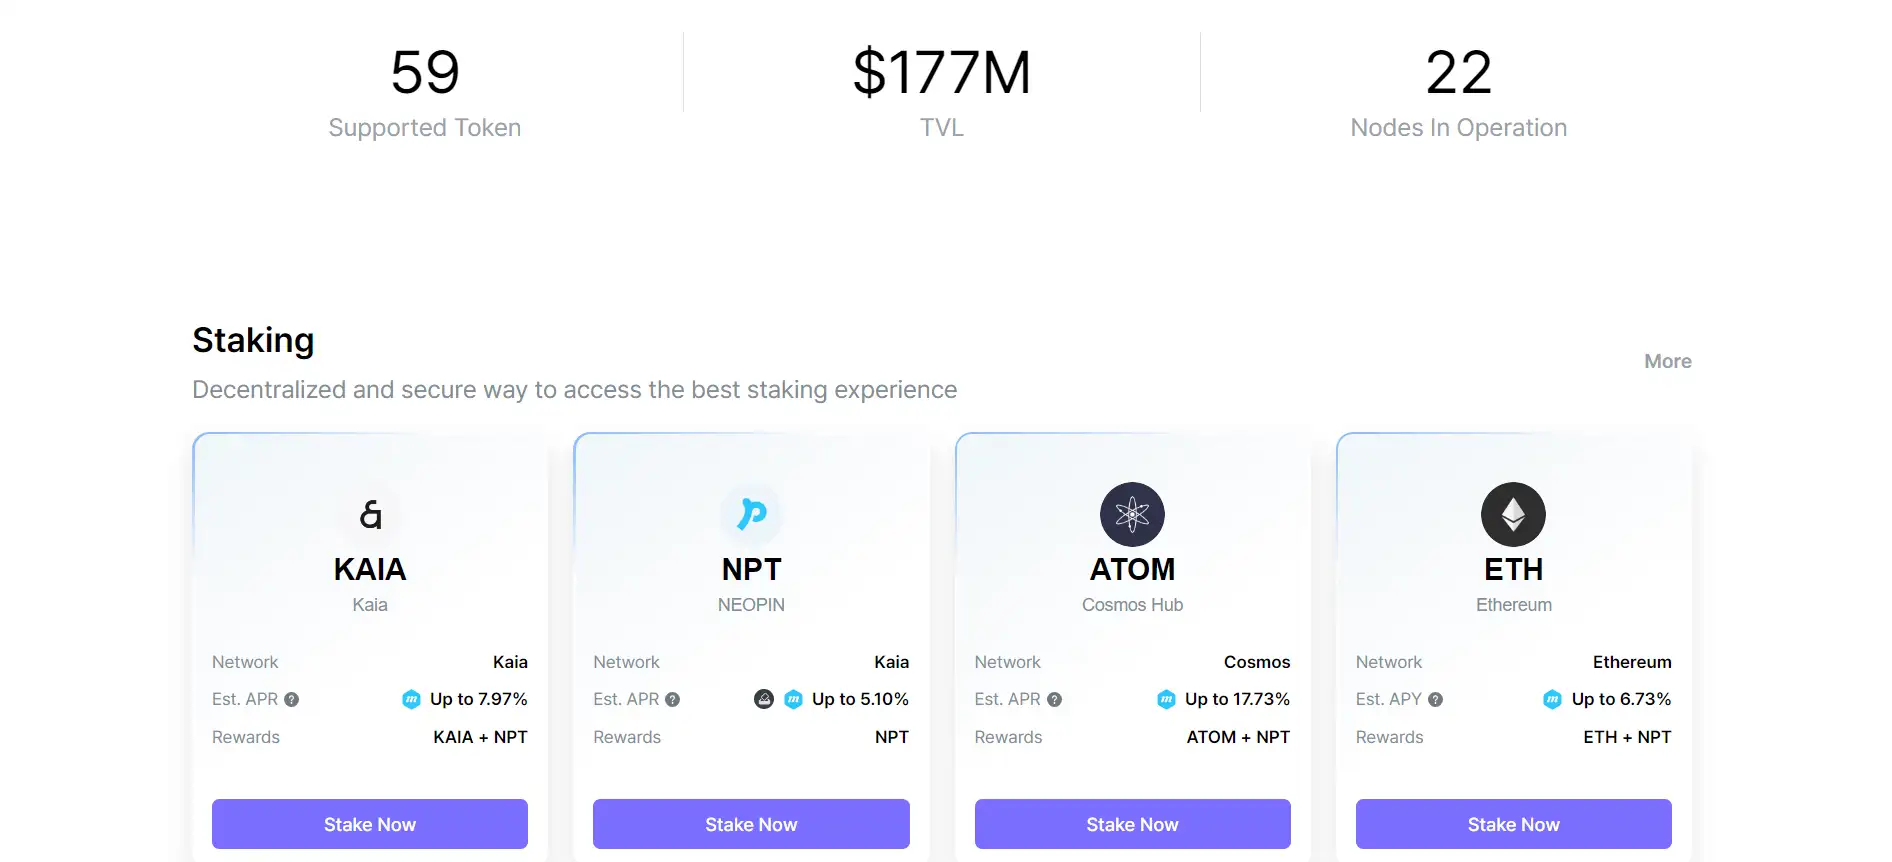This screenshot has width=1892, height=862.
Task: Open Est. APR help icon on ATOM card
Action: point(1054,700)
